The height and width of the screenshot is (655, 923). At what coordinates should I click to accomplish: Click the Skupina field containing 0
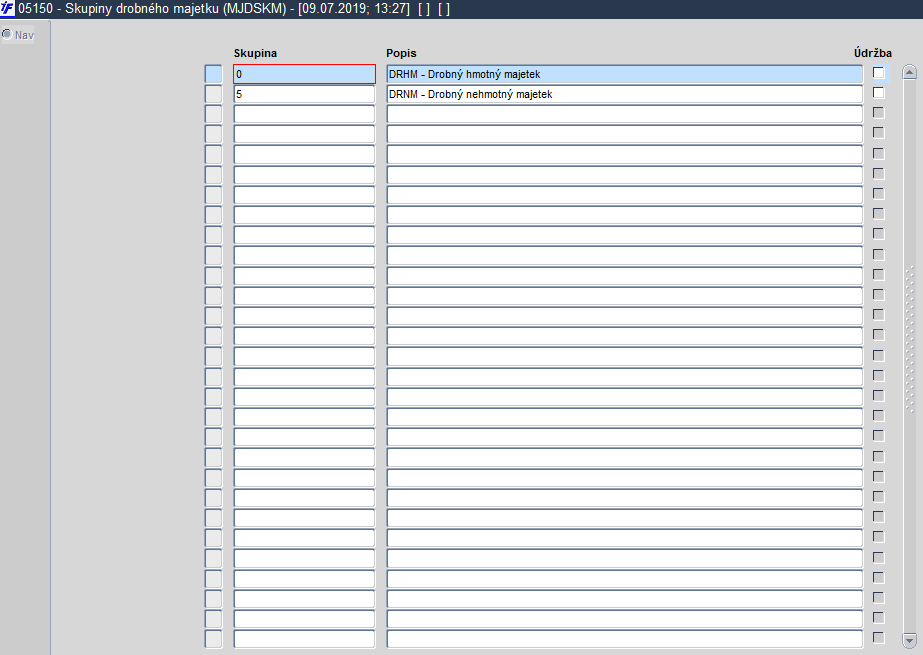(x=304, y=74)
